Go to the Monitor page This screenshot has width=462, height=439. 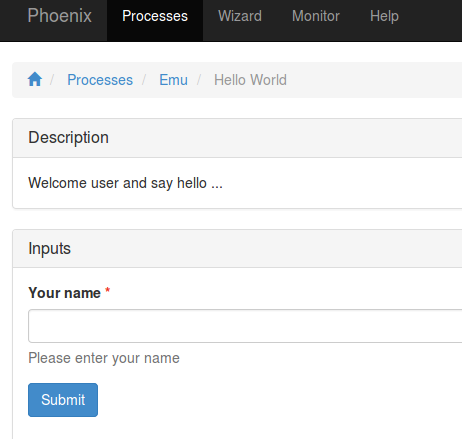(316, 16)
